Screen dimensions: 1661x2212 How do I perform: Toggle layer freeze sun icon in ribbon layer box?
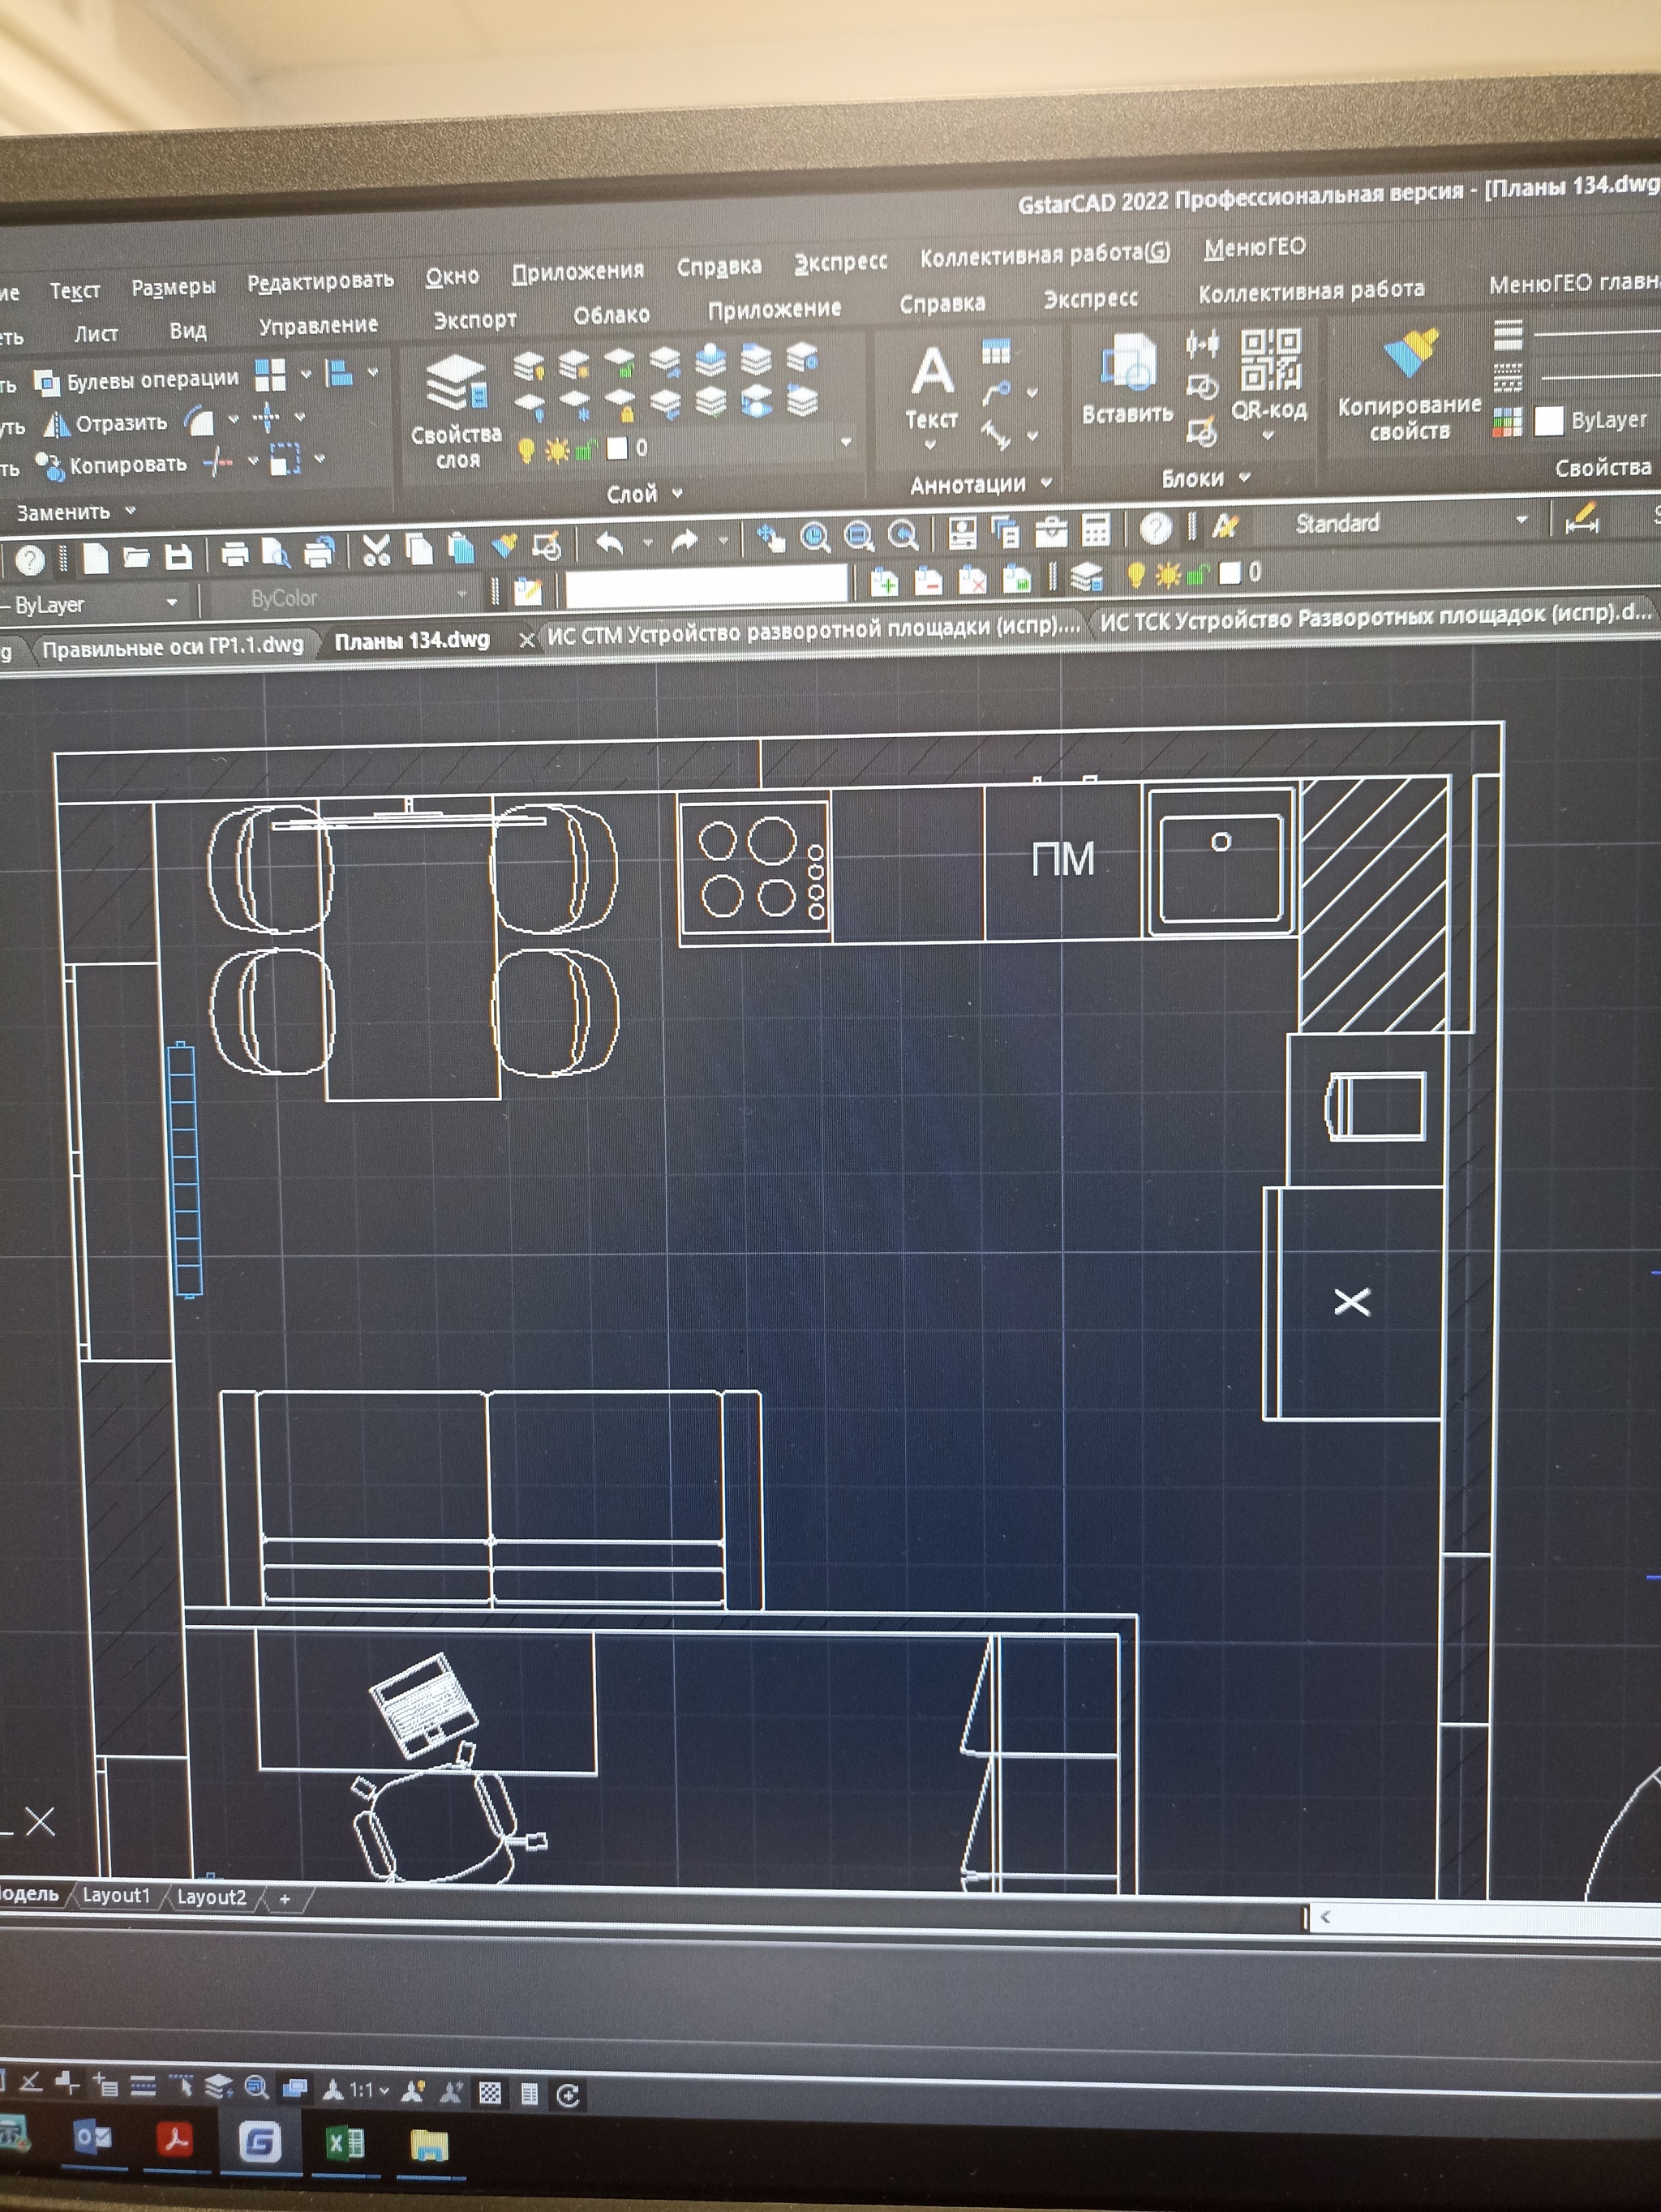tap(556, 451)
